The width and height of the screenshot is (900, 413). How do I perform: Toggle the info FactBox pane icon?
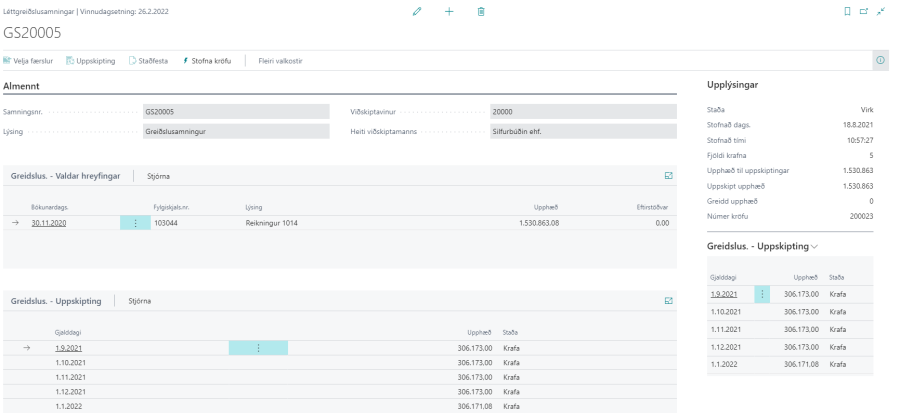pyautogui.click(x=881, y=61)
